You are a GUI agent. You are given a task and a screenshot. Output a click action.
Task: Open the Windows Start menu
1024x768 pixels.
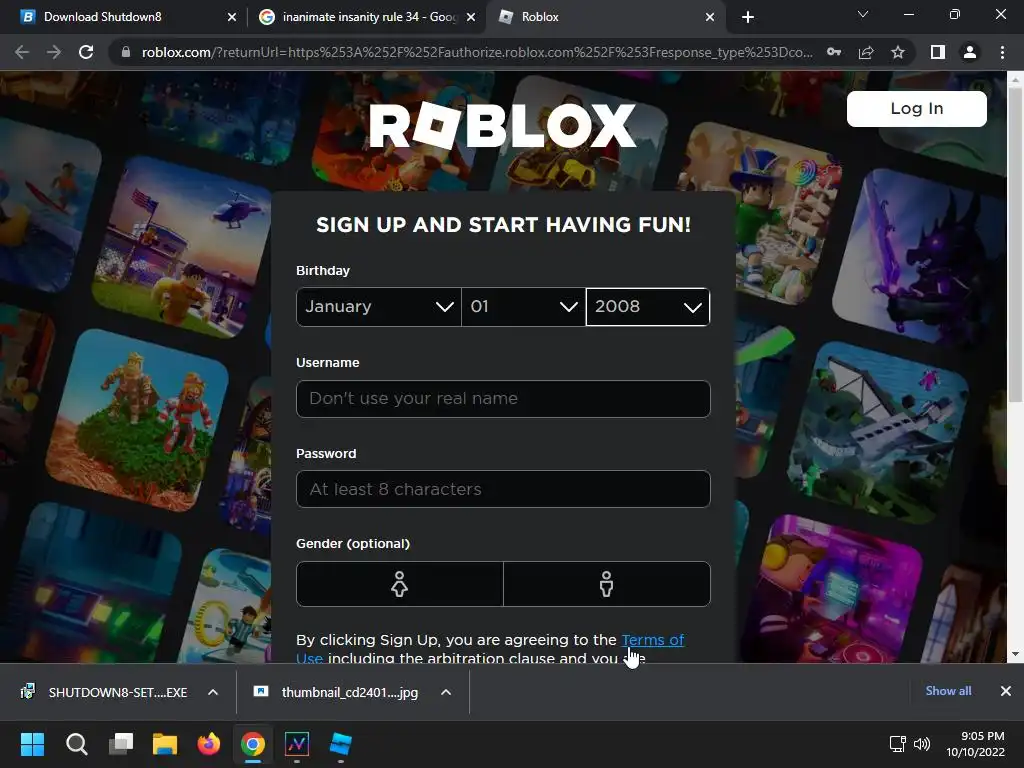click(x=32, y=744)
